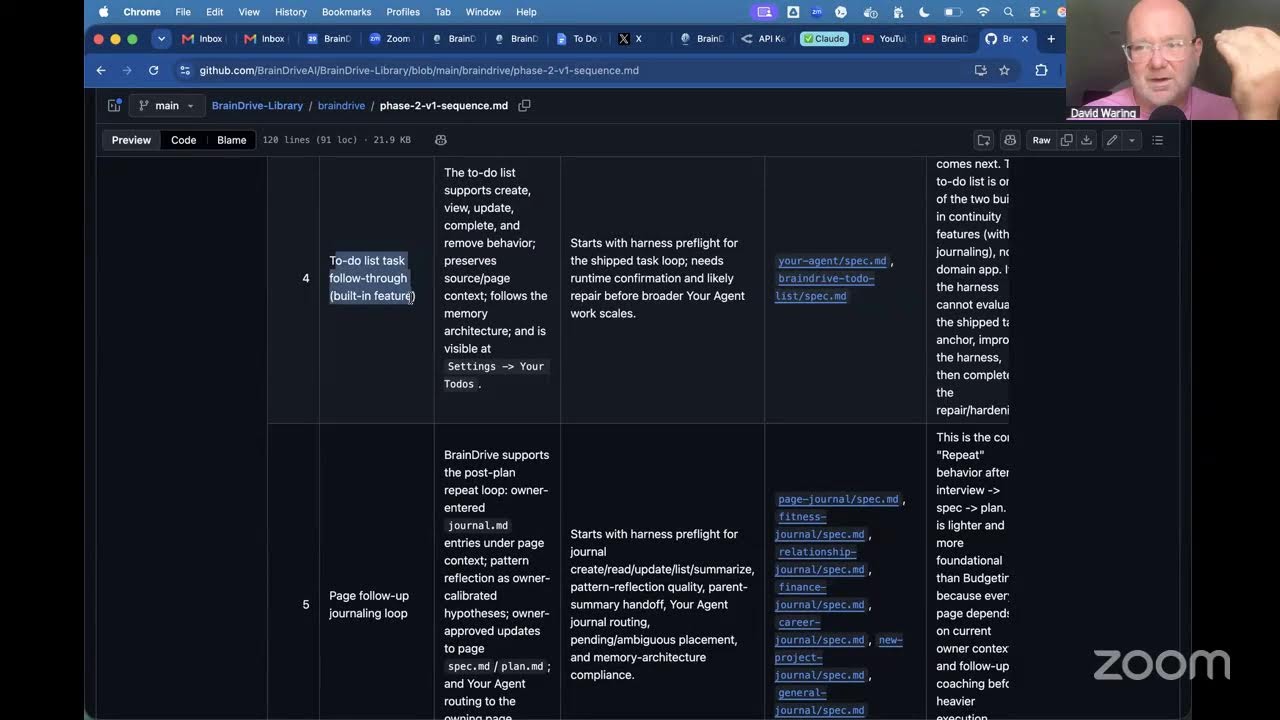Switch to the To Do browser tab
The image size is (1280, 720).
[x=577, y=39]
